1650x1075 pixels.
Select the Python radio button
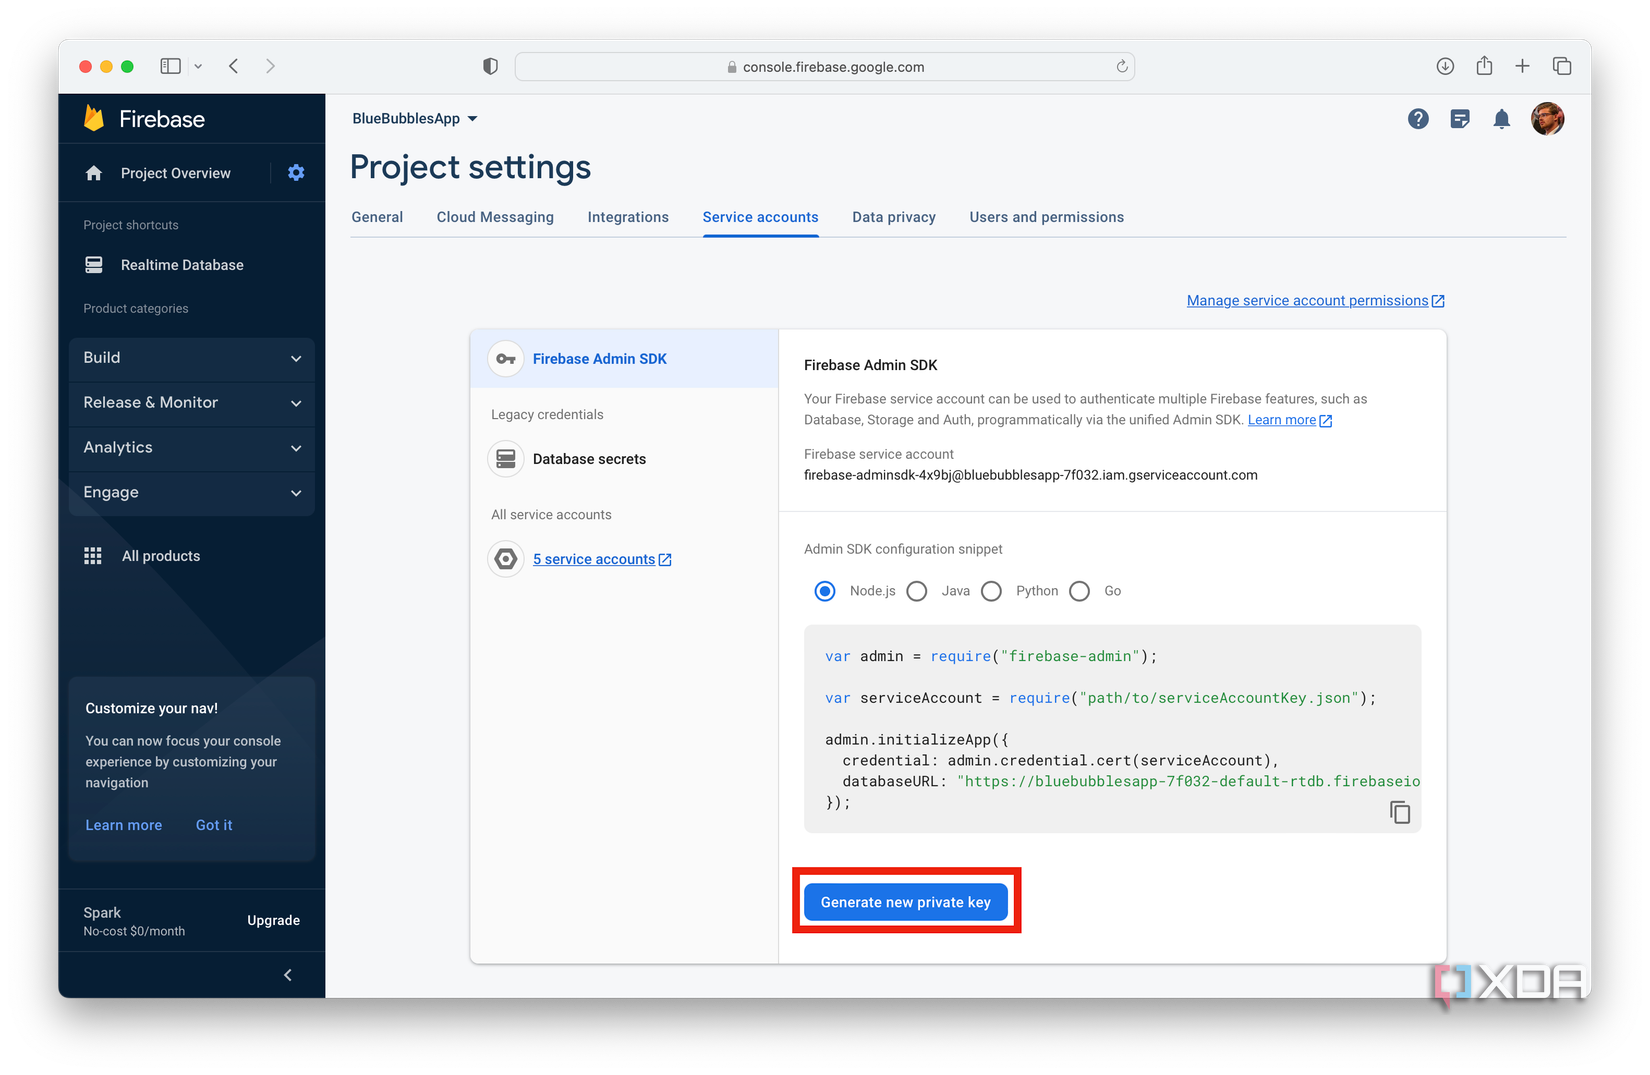pyautogui.click(x=991, y=591)
